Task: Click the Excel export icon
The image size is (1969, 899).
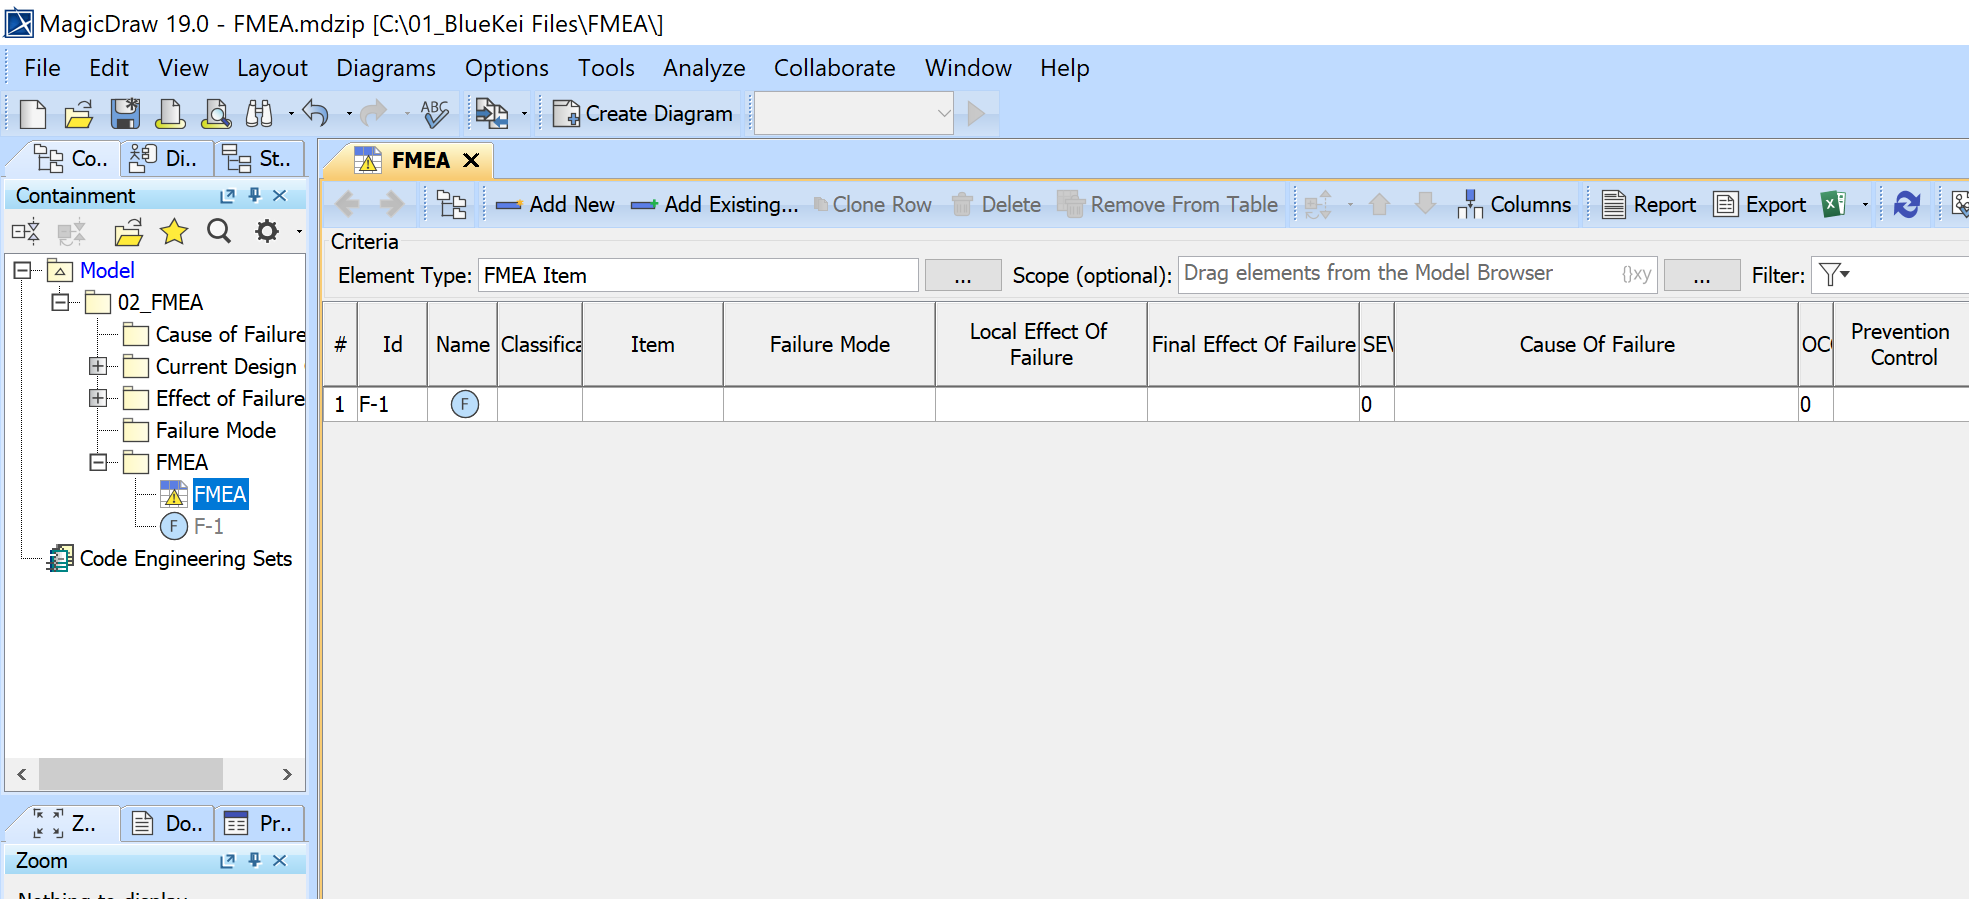Action: pos(1834,204)
